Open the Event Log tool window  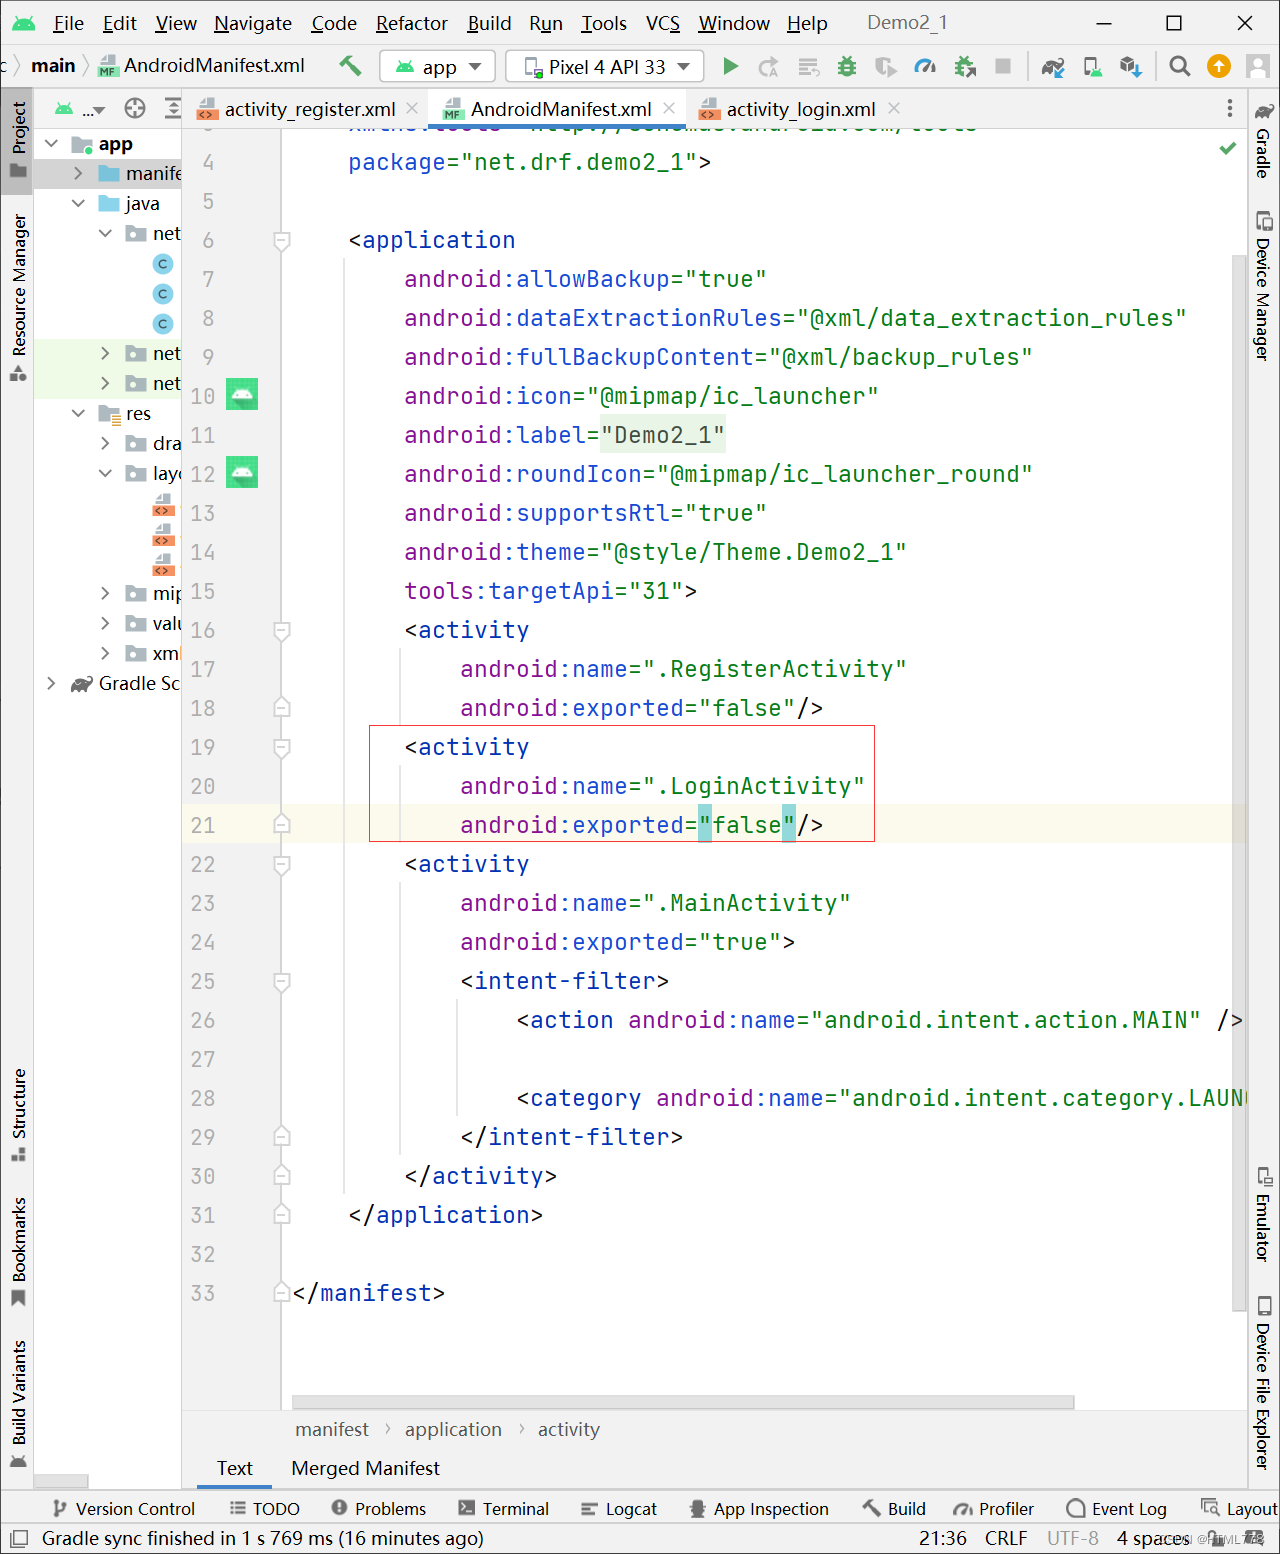1116,1509
